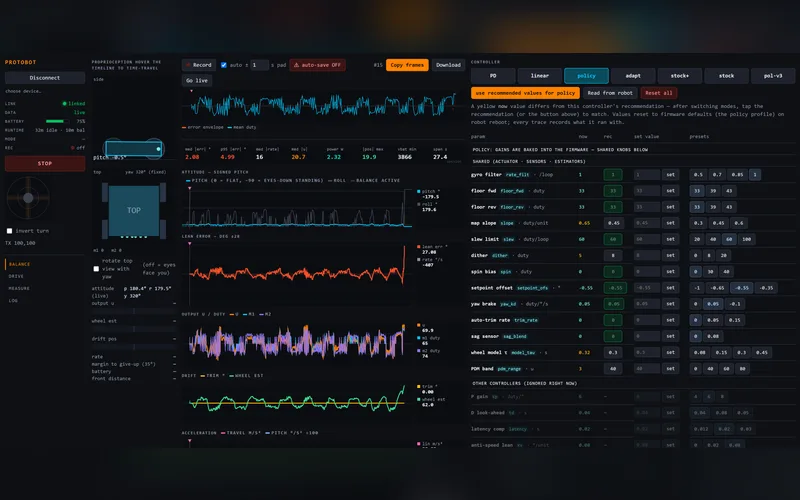Click Read from robot button
The height and width of the screenshot is (500, 800).
click(610, 93)
